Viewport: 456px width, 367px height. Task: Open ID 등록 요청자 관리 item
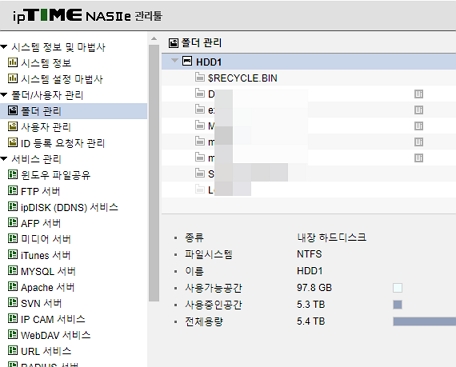coord(63,143)
